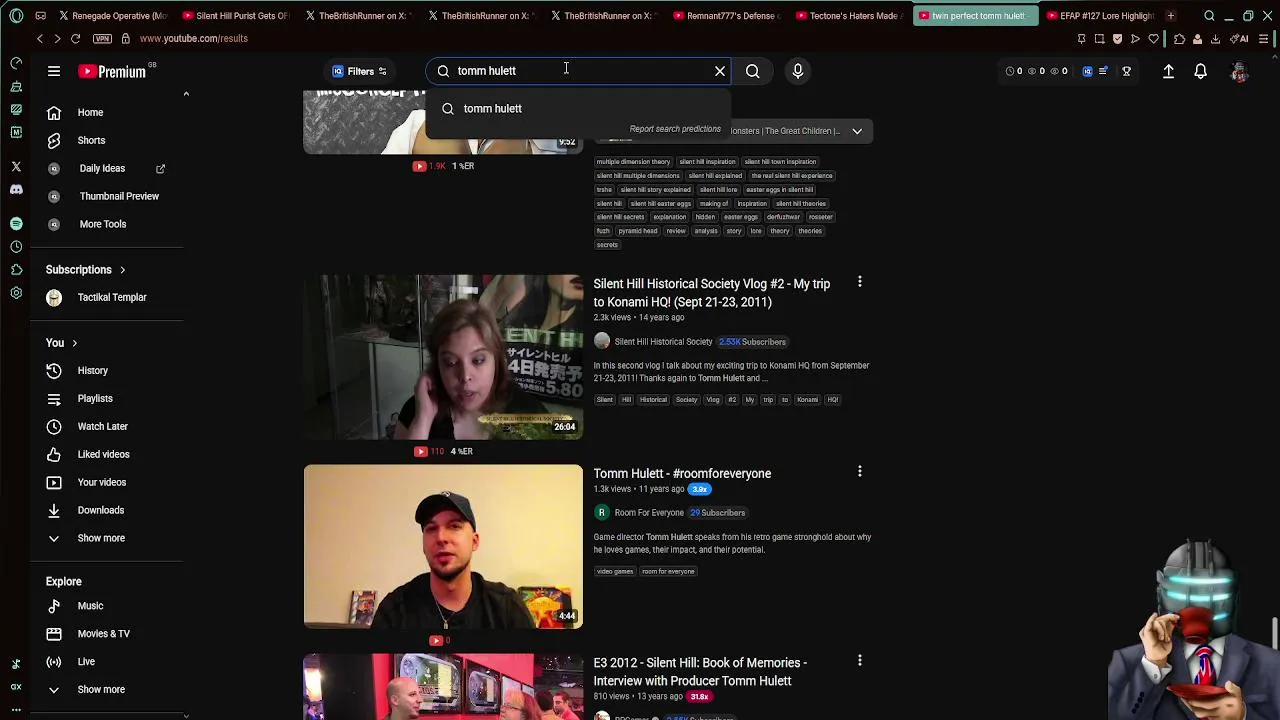Image resolution: width=1280 pixels, height=720 pixels.
Task: Click the 'silent hill explained' tag
Action: pos(715,176)
